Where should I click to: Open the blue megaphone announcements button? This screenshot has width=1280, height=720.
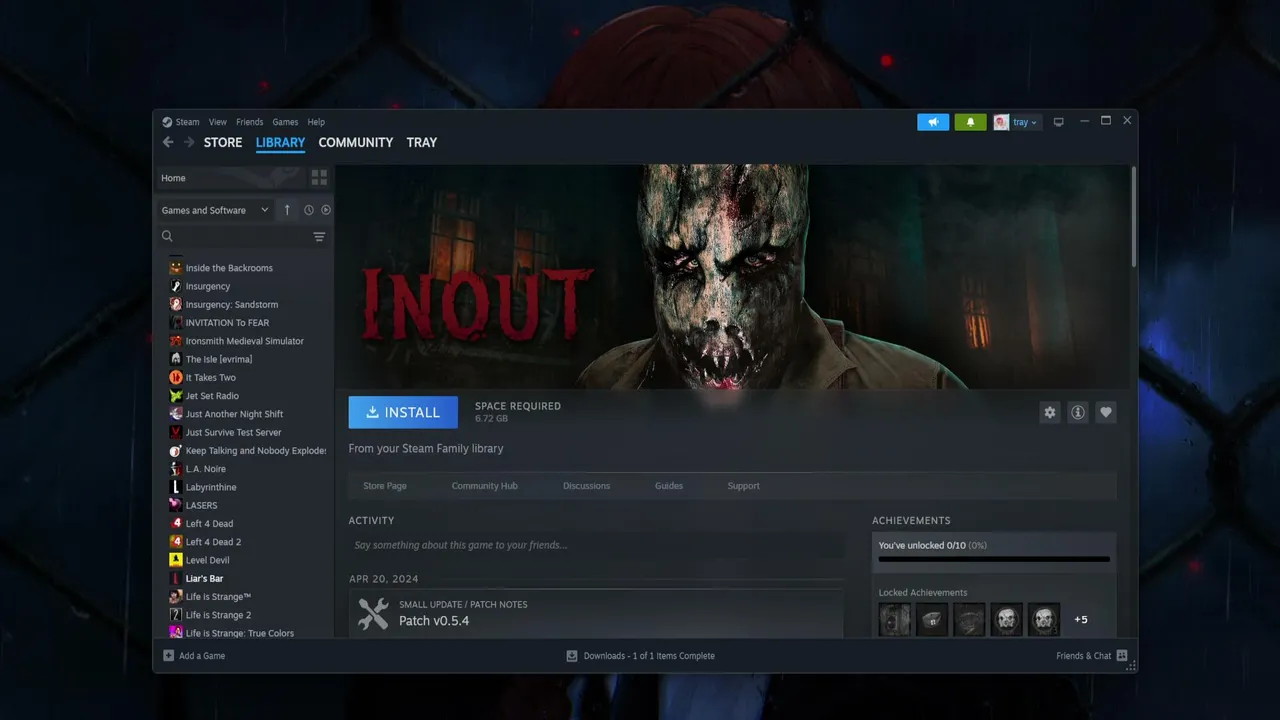tap(933, 122)
